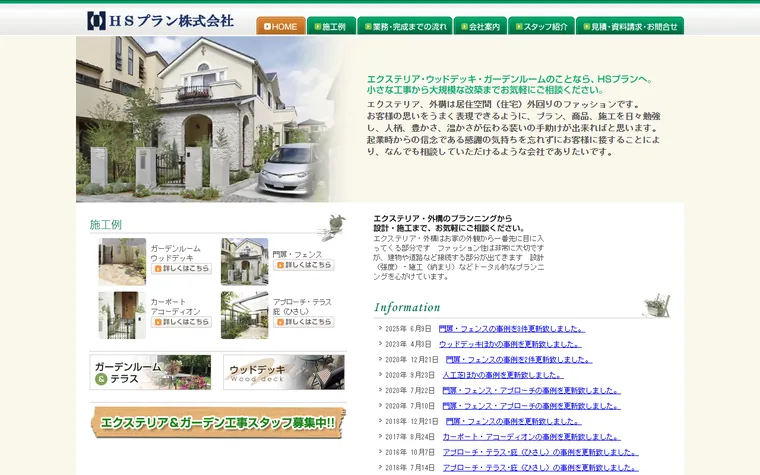This screenshot has width=760, height=475.
Task: Open the 2020年 9月23日 人工芝ほか update link
Action: coord(503,375)
